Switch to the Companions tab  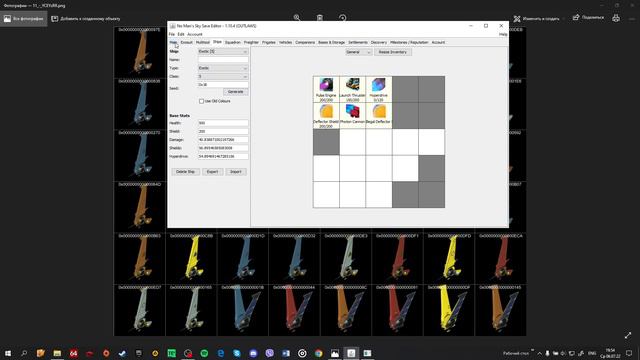point(305,42)
